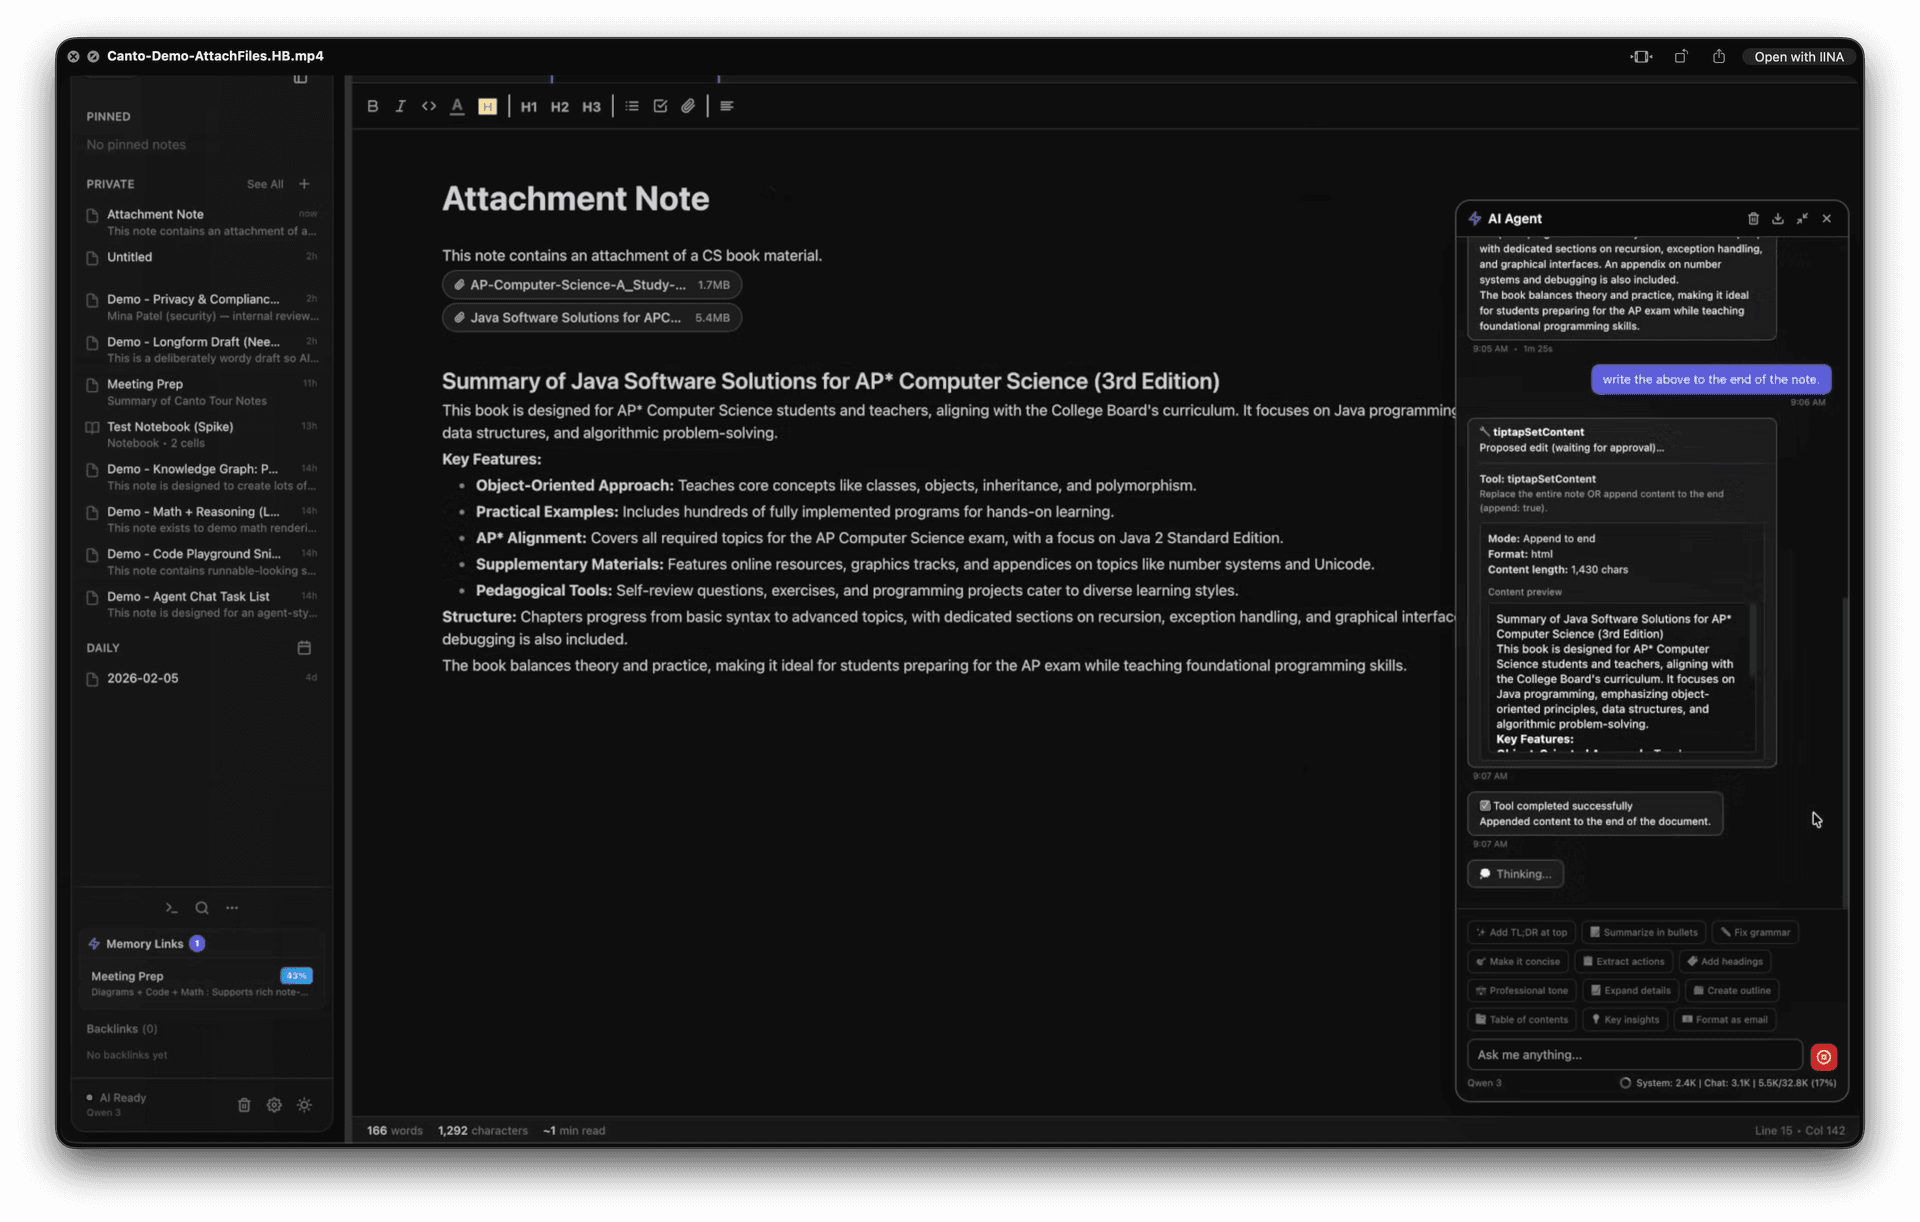Click the See All link in Private section
The image size is (1920, 1222).
click(x=265, y=184)
